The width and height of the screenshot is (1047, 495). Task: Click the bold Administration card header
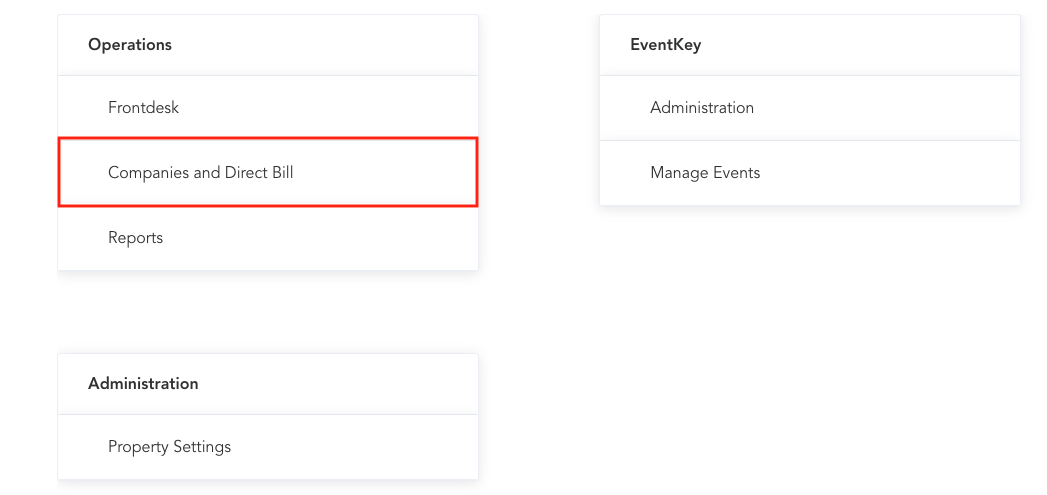click(x=143, y=384)
